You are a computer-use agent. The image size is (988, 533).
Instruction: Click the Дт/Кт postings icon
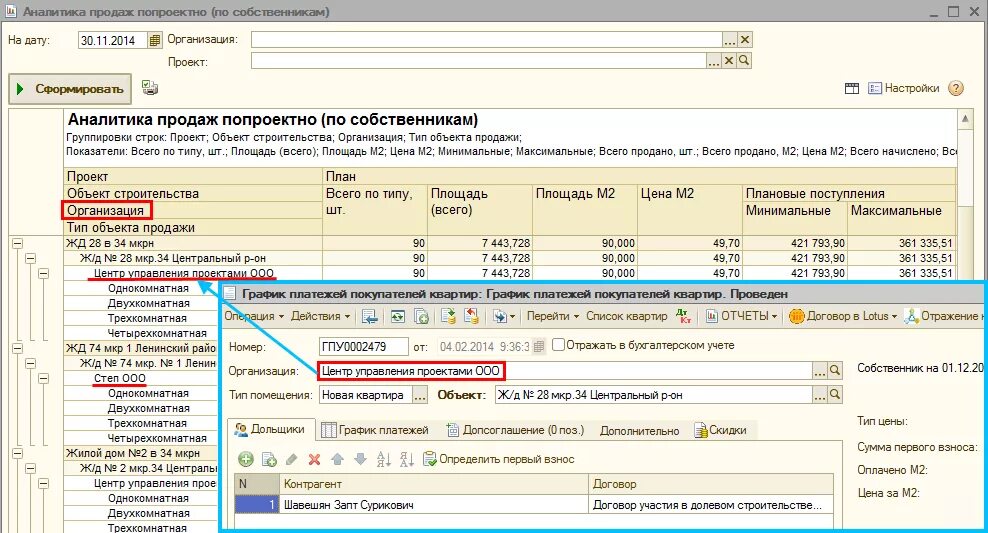click(684, 316)
